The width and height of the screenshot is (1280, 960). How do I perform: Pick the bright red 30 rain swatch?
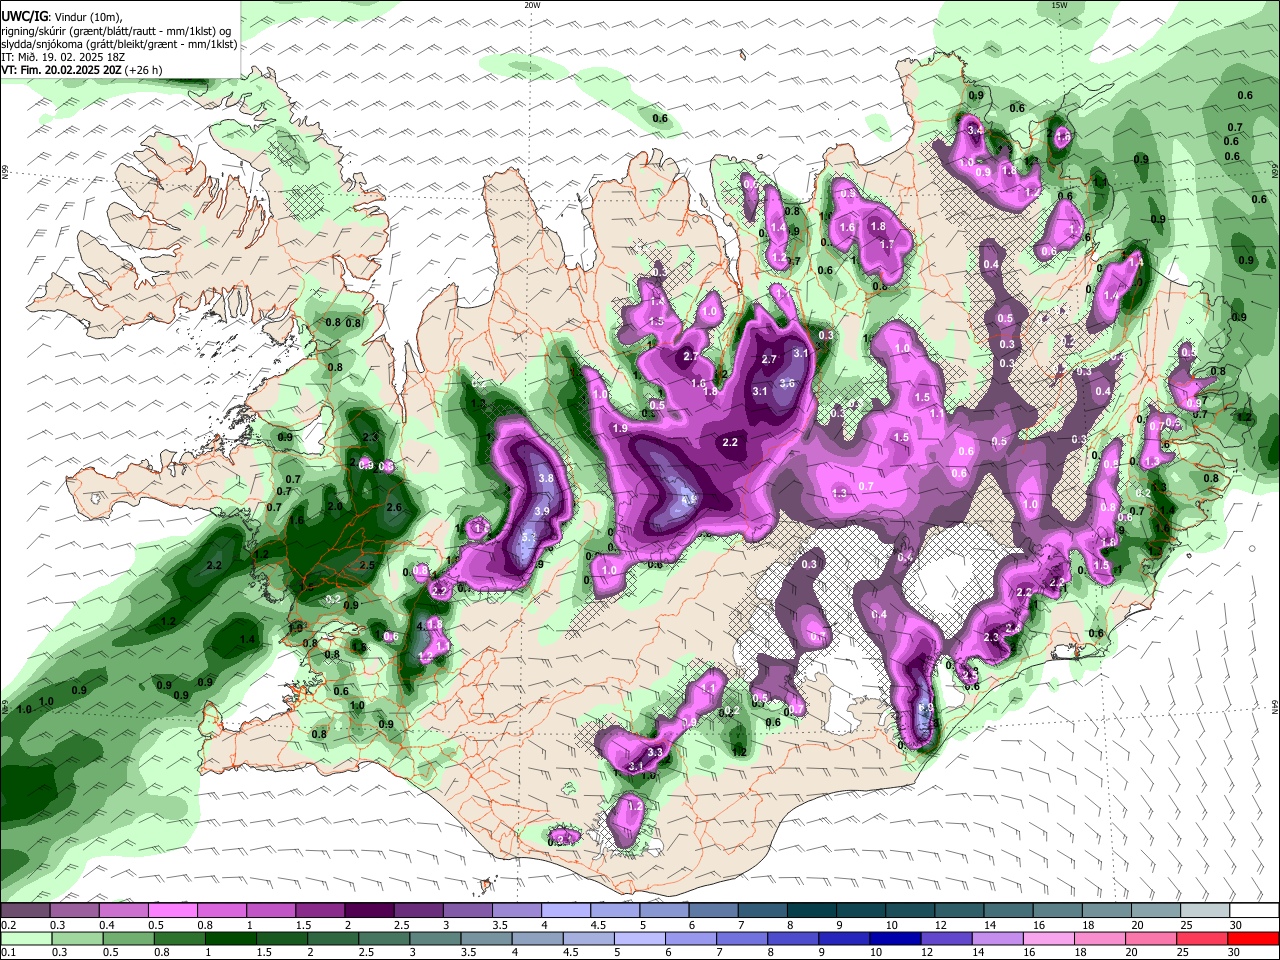[x=1252, y=938]
